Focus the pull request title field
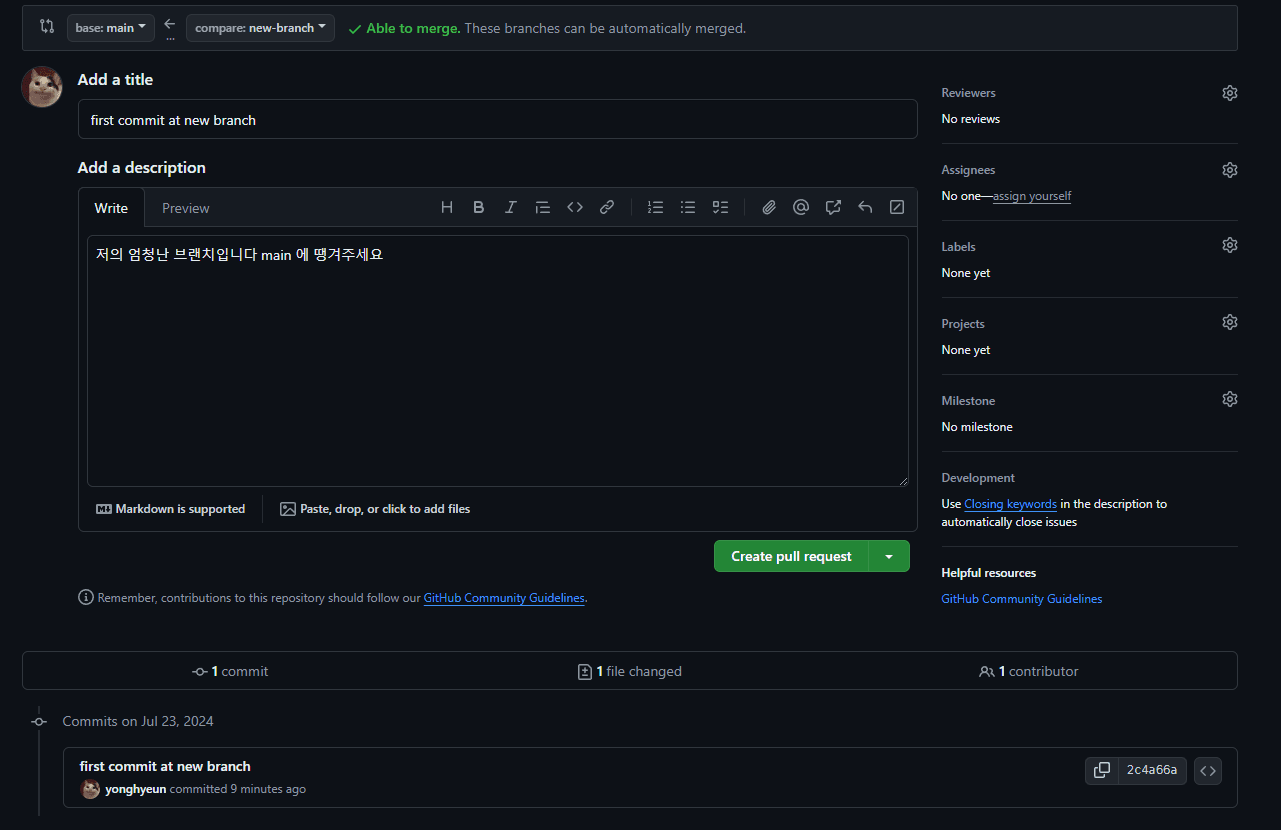The height and width of the screenshot is (830, 1281). (x=497, y=119)
